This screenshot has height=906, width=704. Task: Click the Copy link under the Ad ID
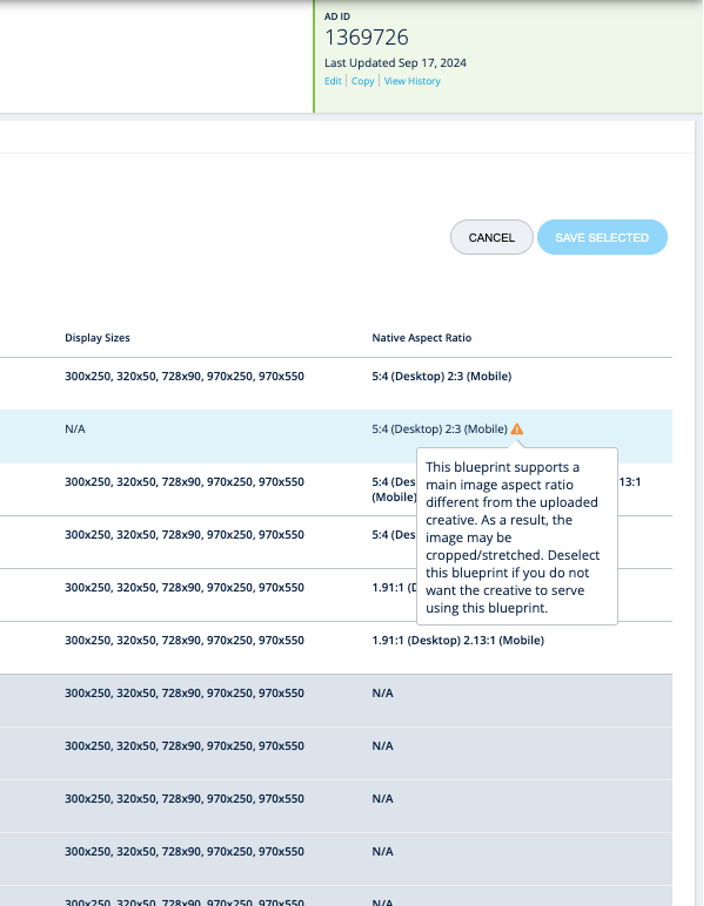click(362, 81)
